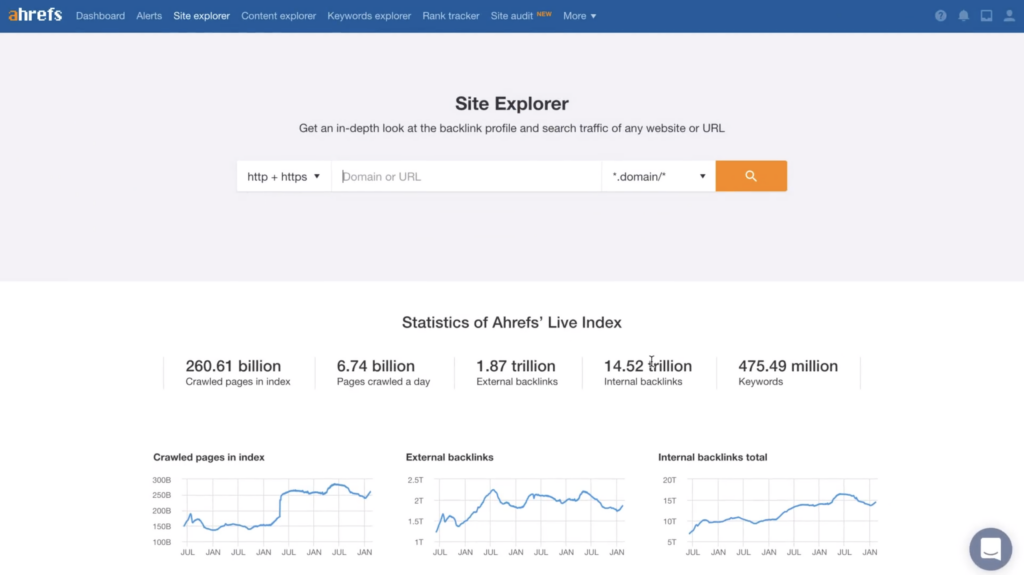Click the Ahrefs logo

(x=35, y=14)
